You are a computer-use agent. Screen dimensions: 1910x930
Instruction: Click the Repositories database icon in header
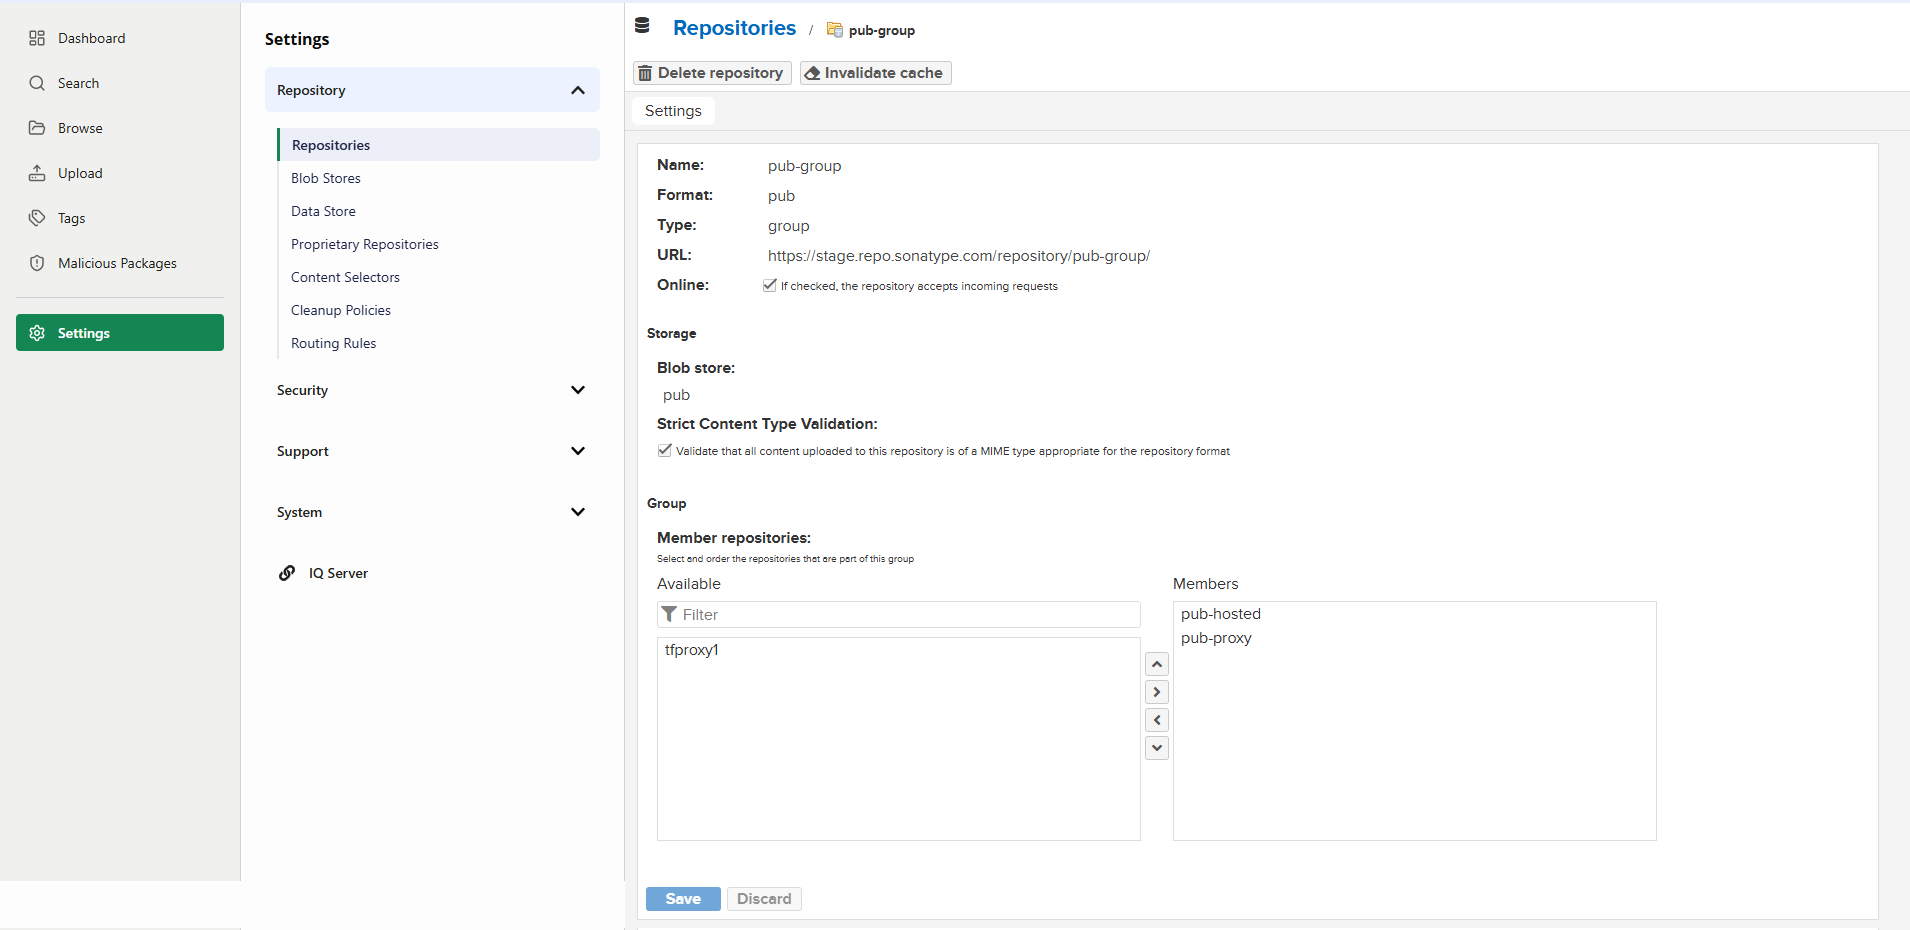pyautogui.click(x=642, y=26)
